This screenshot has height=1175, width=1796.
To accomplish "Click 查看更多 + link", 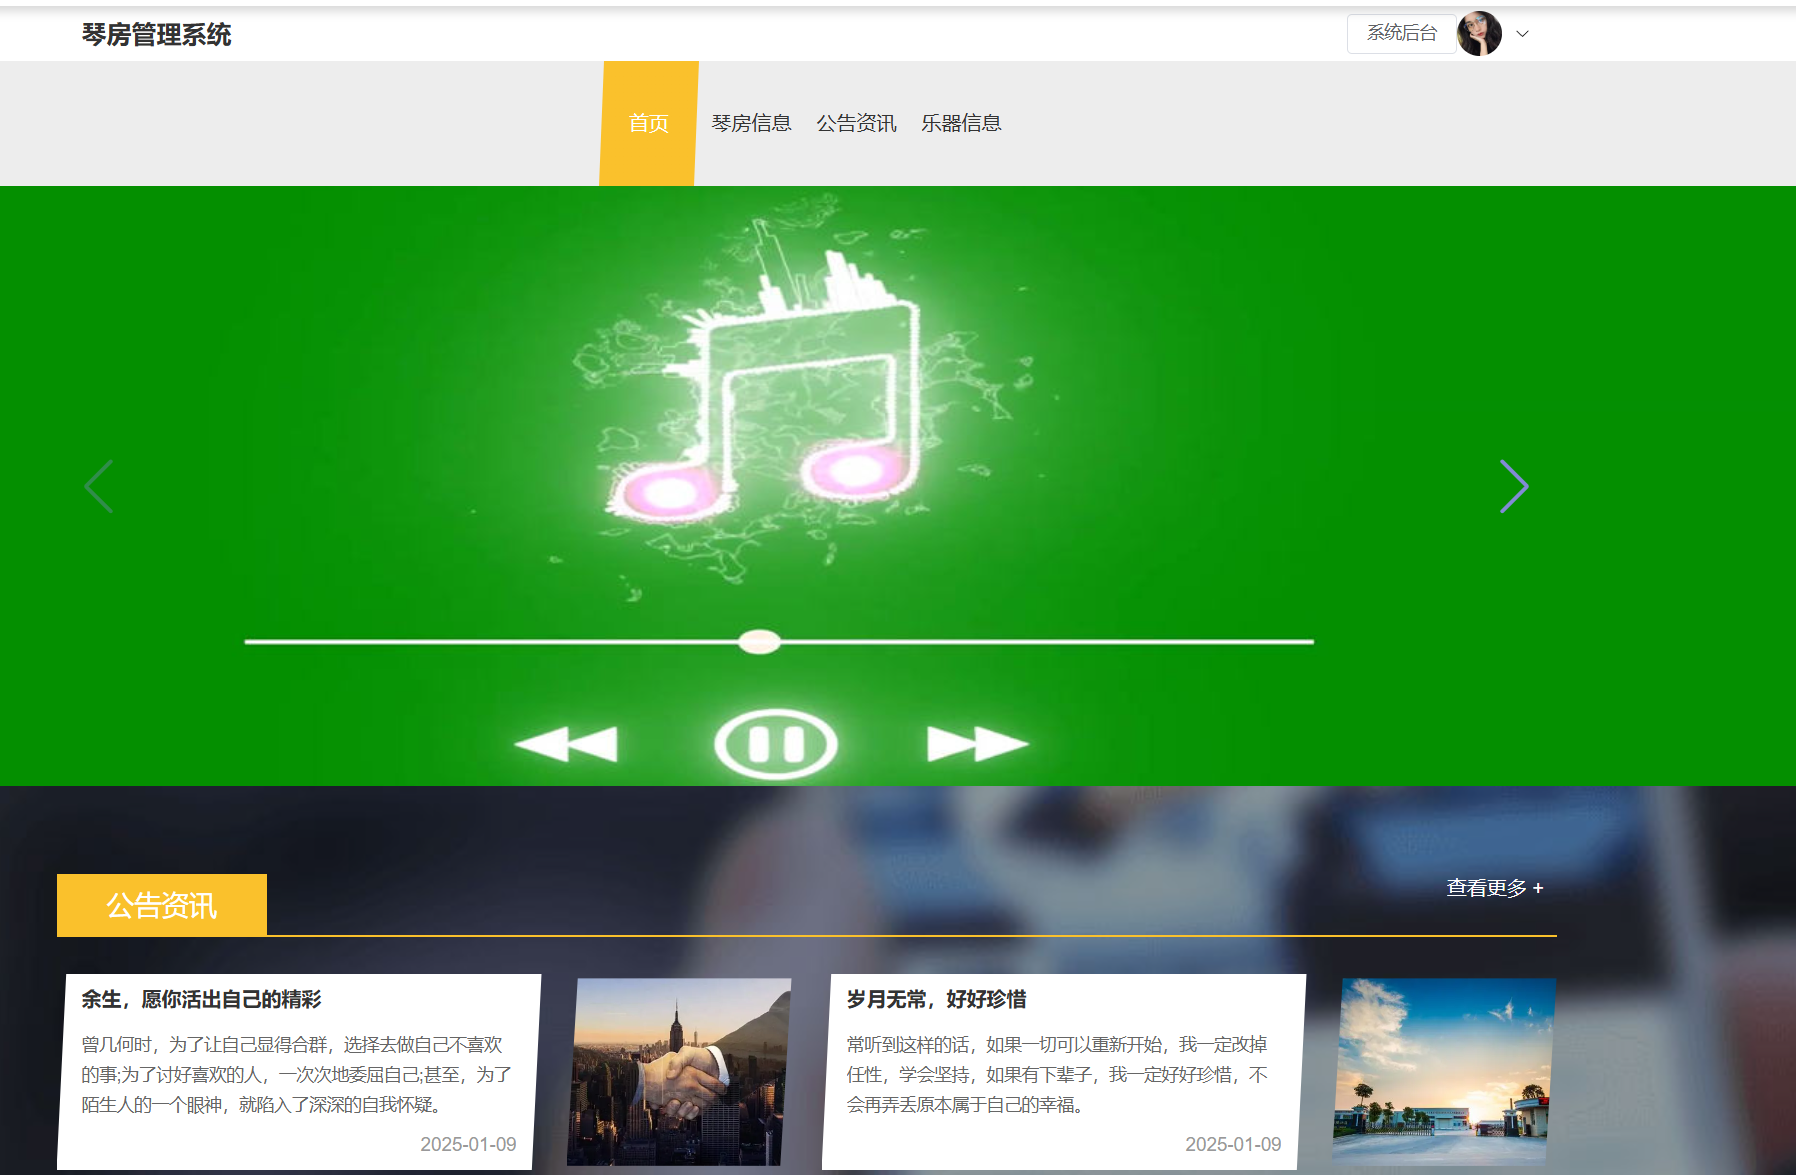I will 1494,888.
